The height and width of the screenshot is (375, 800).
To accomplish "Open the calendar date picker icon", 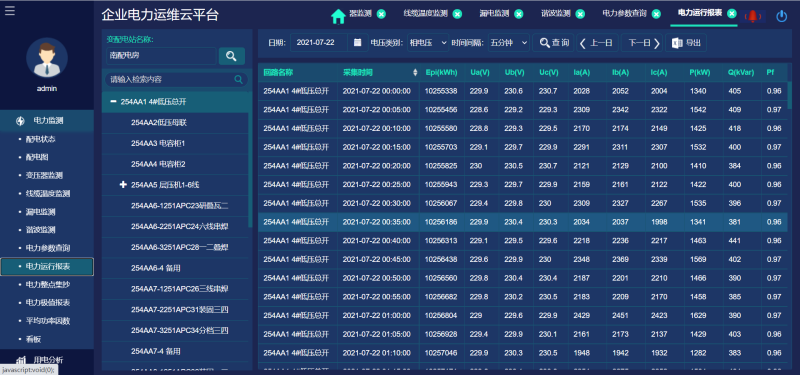I will coord(358,43).
